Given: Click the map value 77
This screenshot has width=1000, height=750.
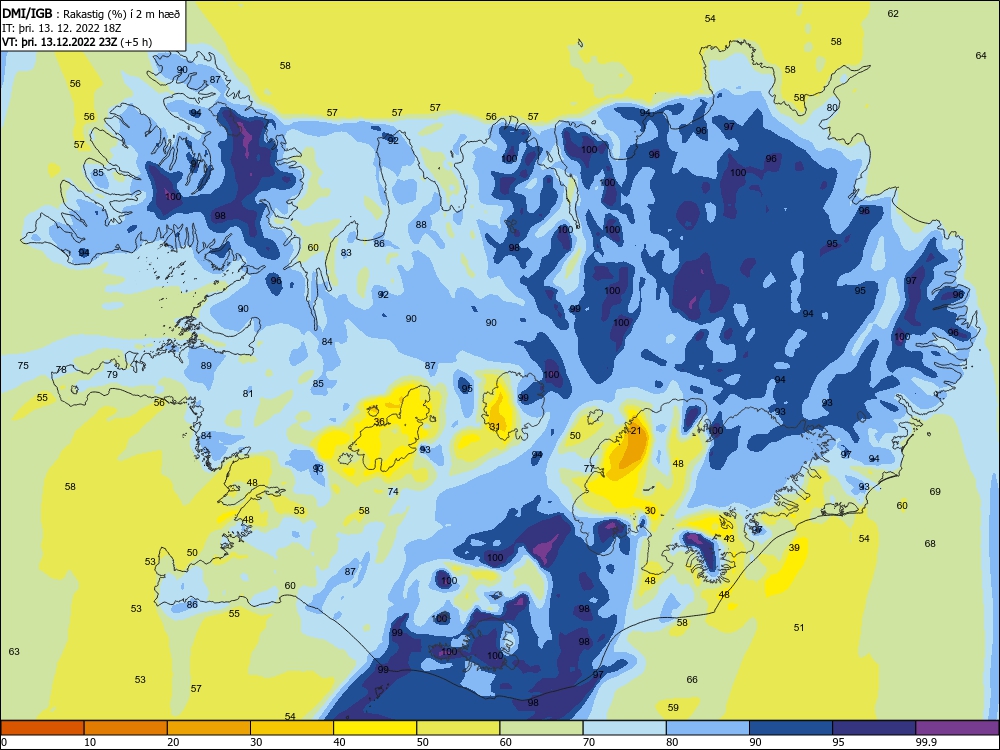Looking at the screenshot, I should 589,468.
